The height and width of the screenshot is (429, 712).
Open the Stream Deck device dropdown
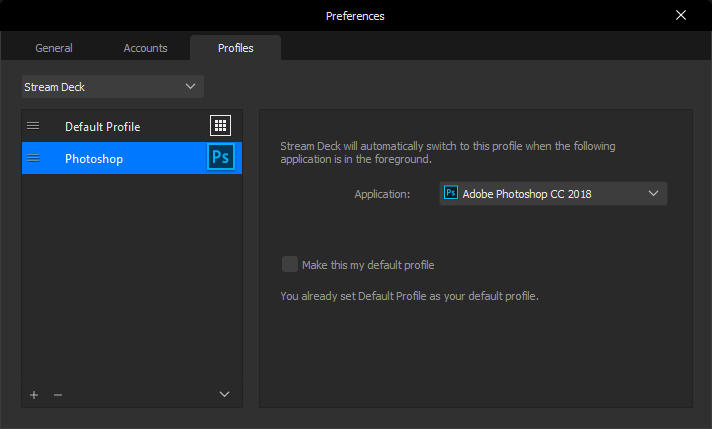[x=112, y=87]
